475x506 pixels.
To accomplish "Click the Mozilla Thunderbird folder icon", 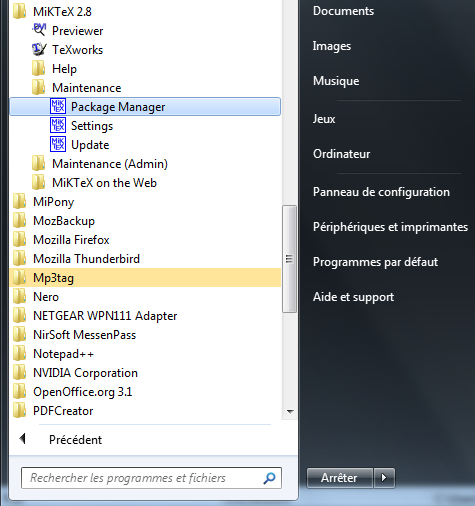I will 20,258.
